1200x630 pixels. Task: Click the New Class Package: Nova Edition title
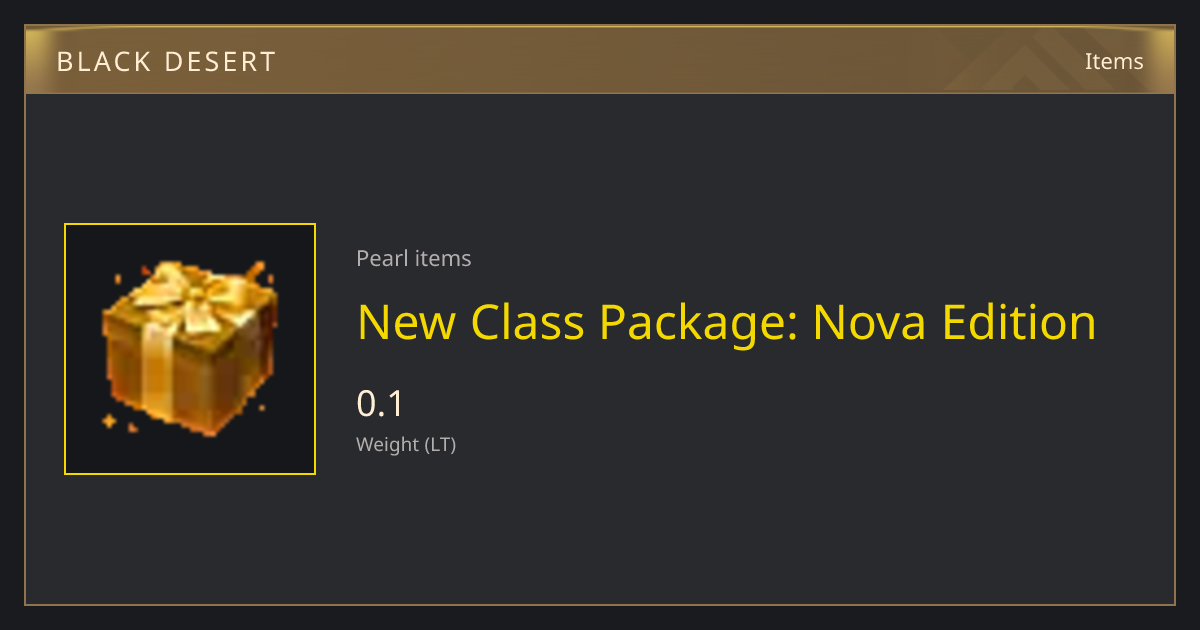point(726,324)
